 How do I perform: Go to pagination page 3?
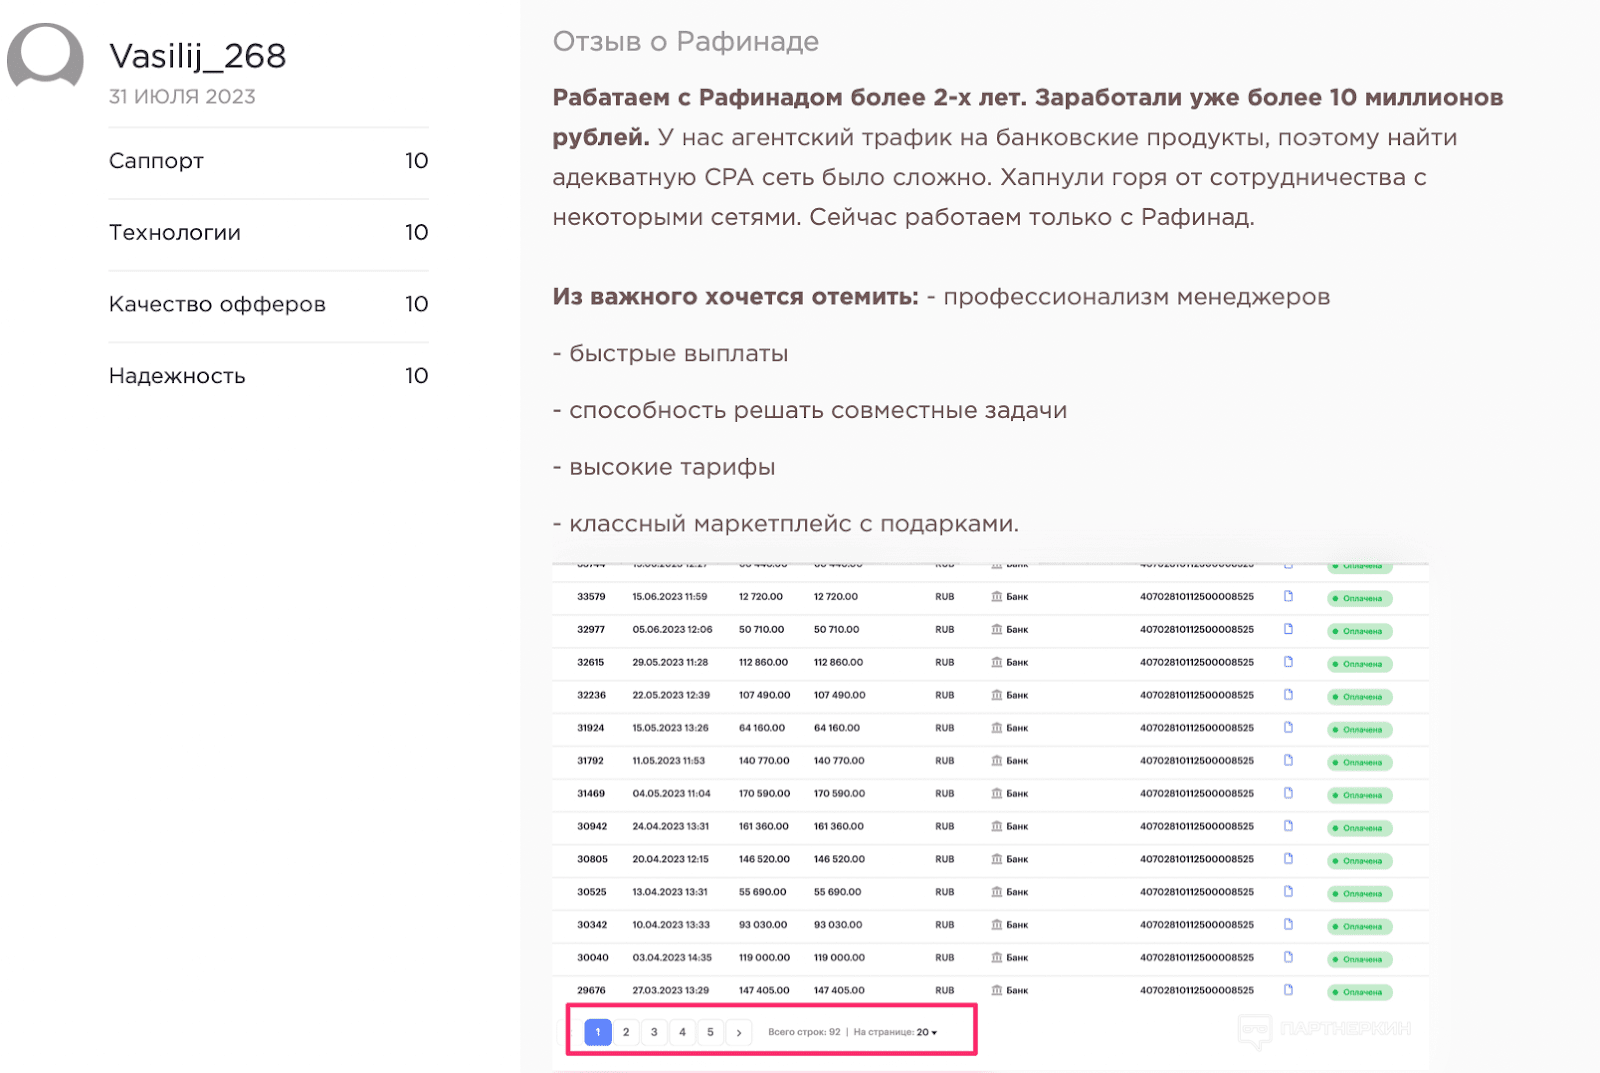pyautogui.click(x=654, y=1032)
